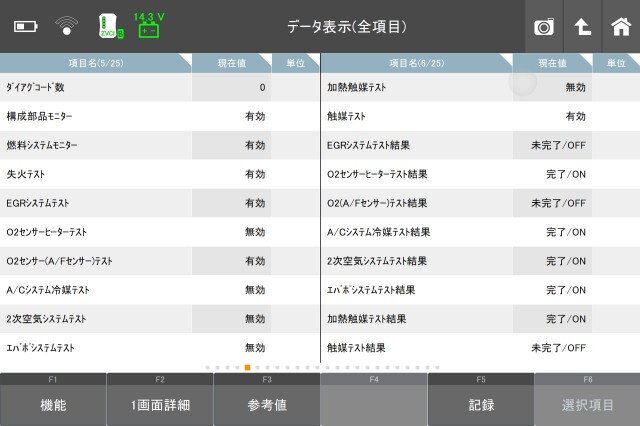Select the highlighted orange page indicator dot
This screenshot has width=640, height=426.
(x=247, y=368)
